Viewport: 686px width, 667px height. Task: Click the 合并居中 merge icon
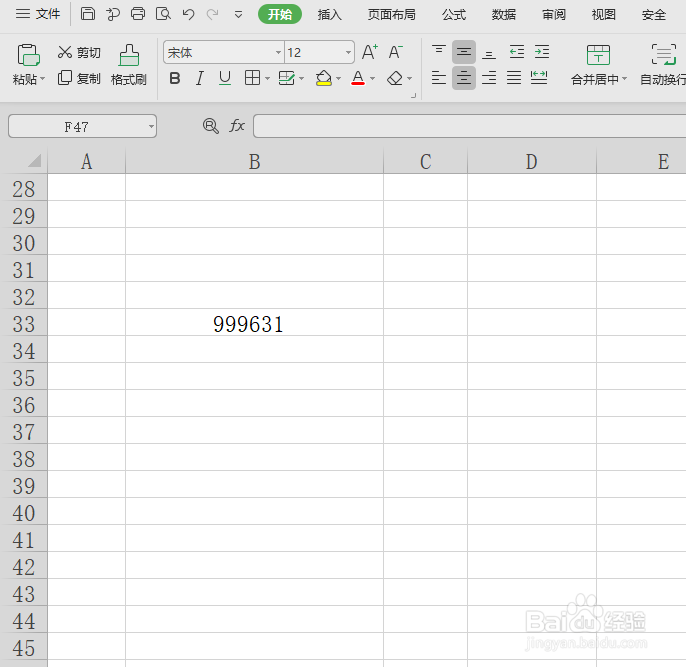(x=598, y=55)
